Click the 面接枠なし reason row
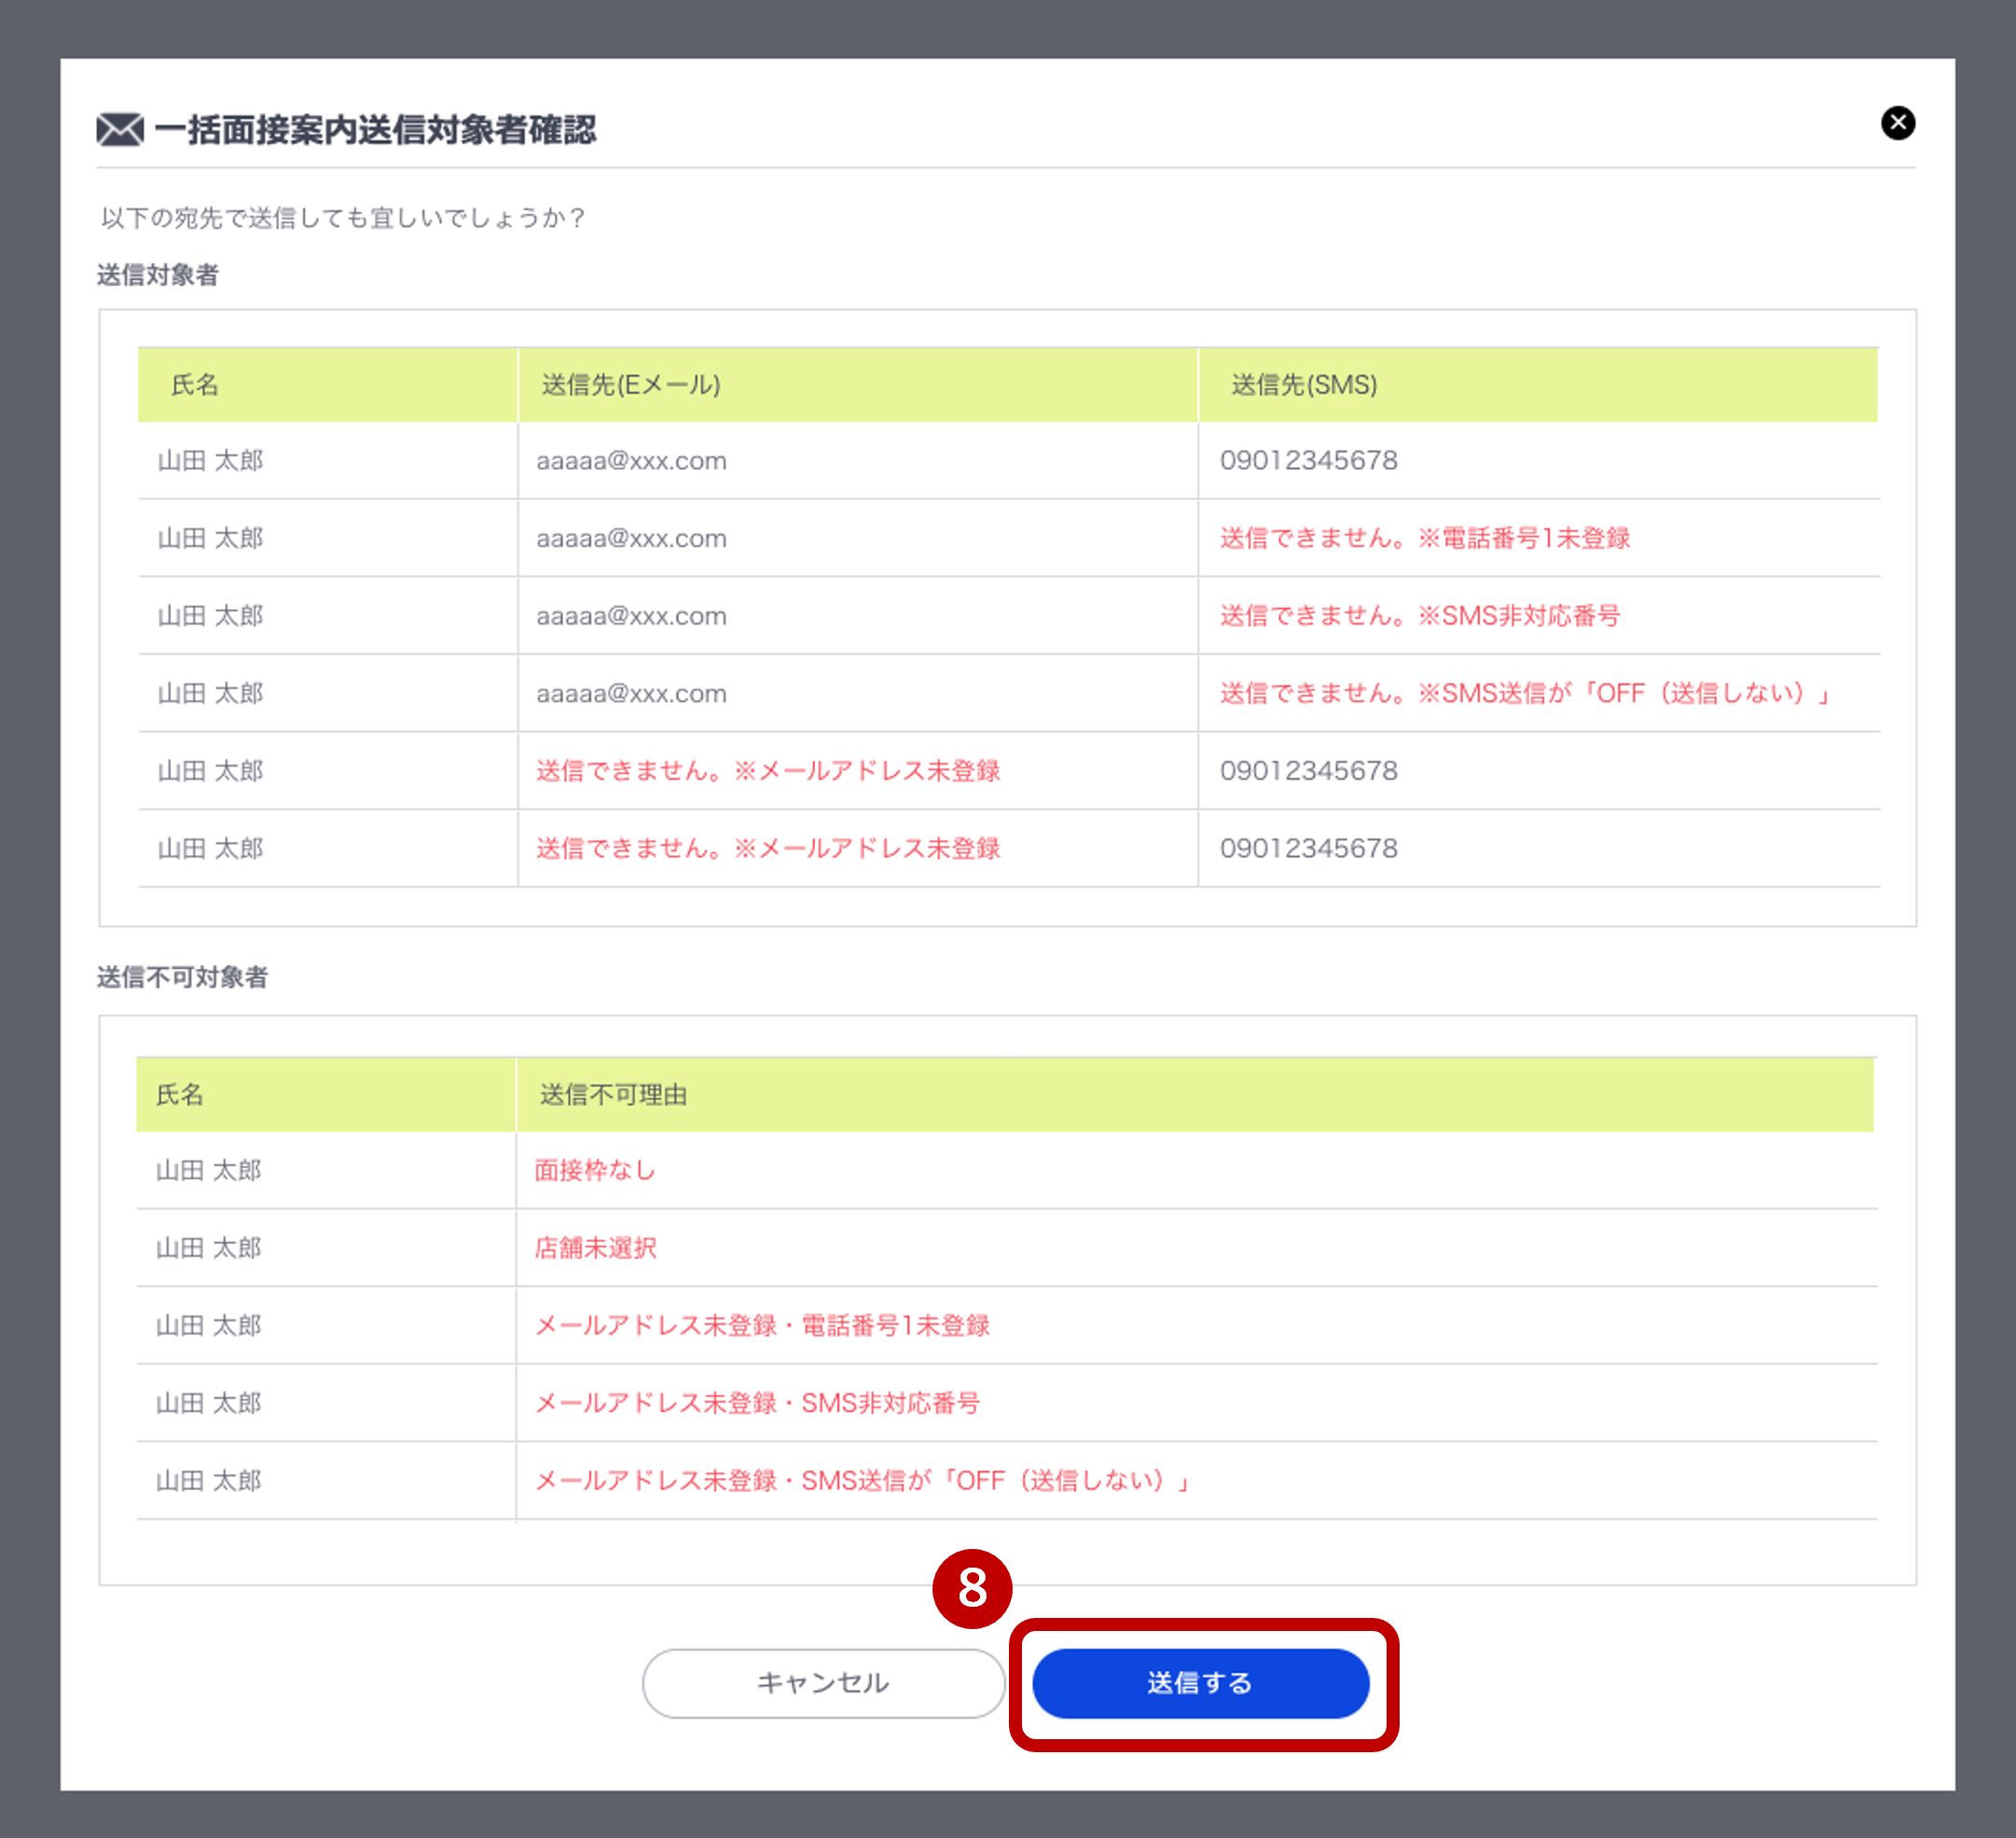The width and height of the screenshot is (2016, 1838). point(595,1170)
